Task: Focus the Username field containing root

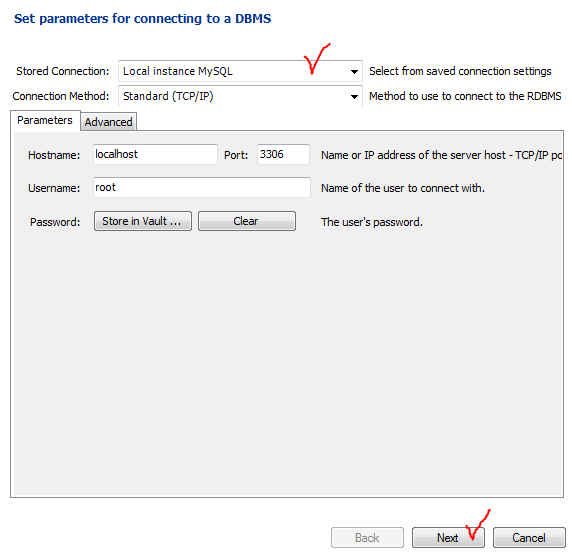Action: (202, 188)
